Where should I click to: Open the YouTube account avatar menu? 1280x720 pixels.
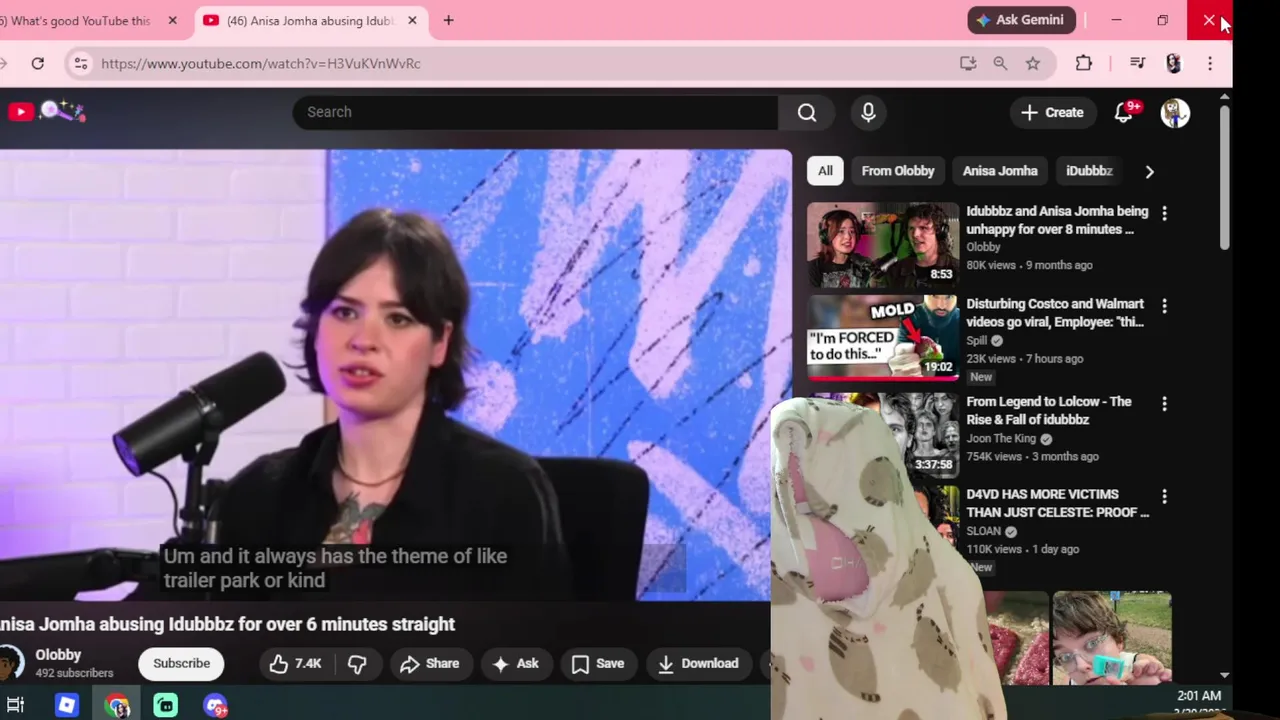point(1175,112)
